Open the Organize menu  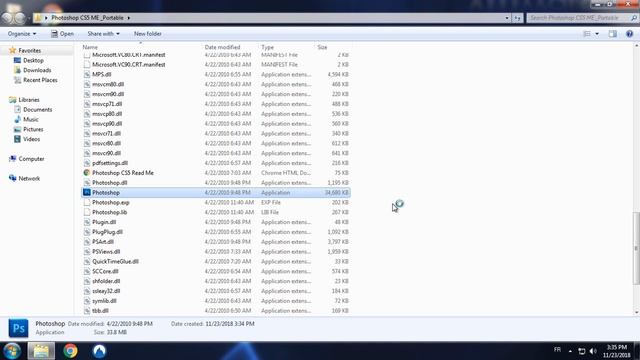pos(22,34)
